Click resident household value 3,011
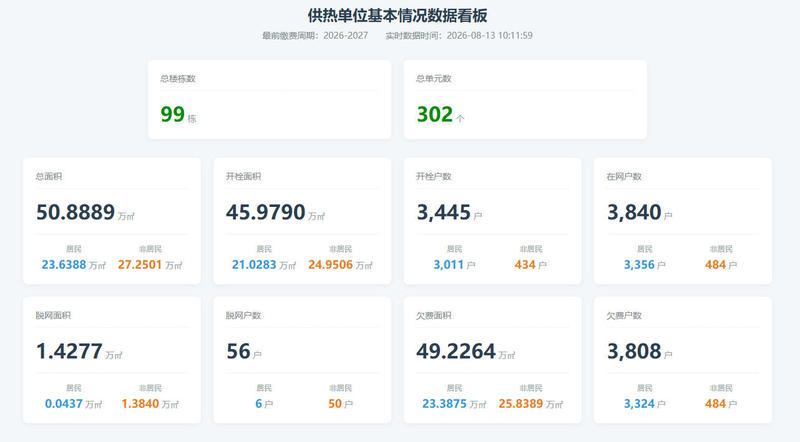 448,265
